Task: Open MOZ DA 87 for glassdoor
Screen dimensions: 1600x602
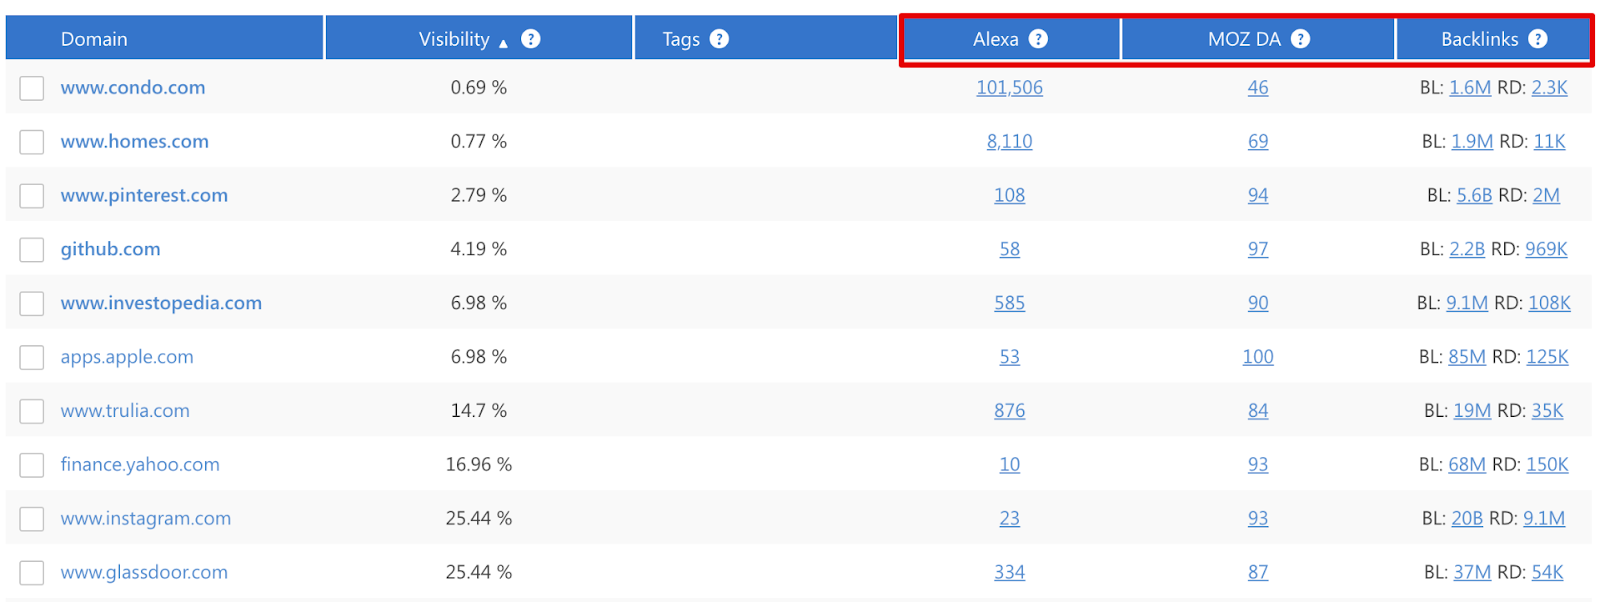Action: coord(1258,573)
